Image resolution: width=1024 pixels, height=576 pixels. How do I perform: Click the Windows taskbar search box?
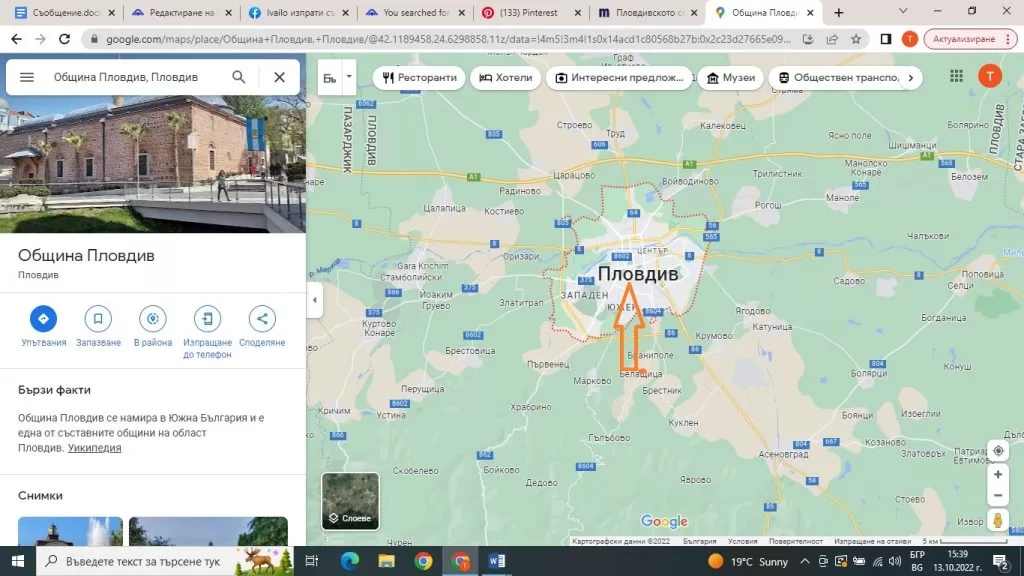(166, 561)
